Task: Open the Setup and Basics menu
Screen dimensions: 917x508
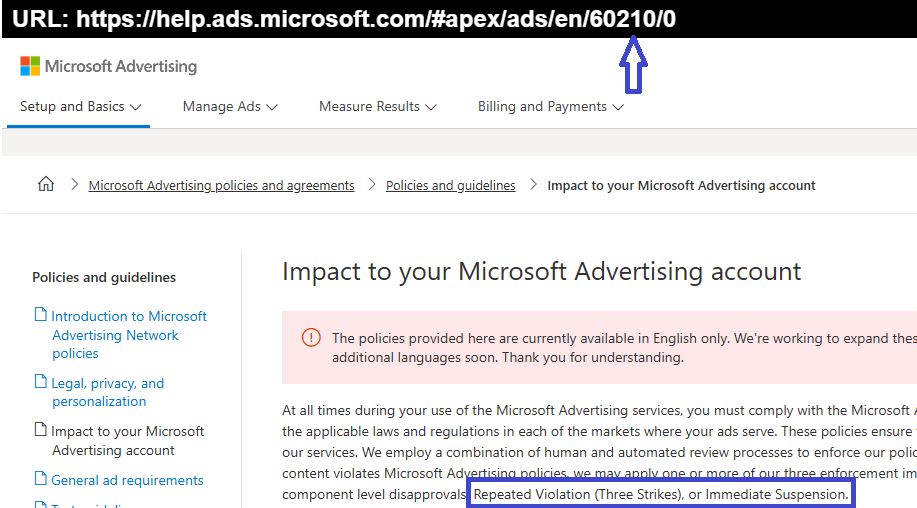Action: (x=81, y=106)
